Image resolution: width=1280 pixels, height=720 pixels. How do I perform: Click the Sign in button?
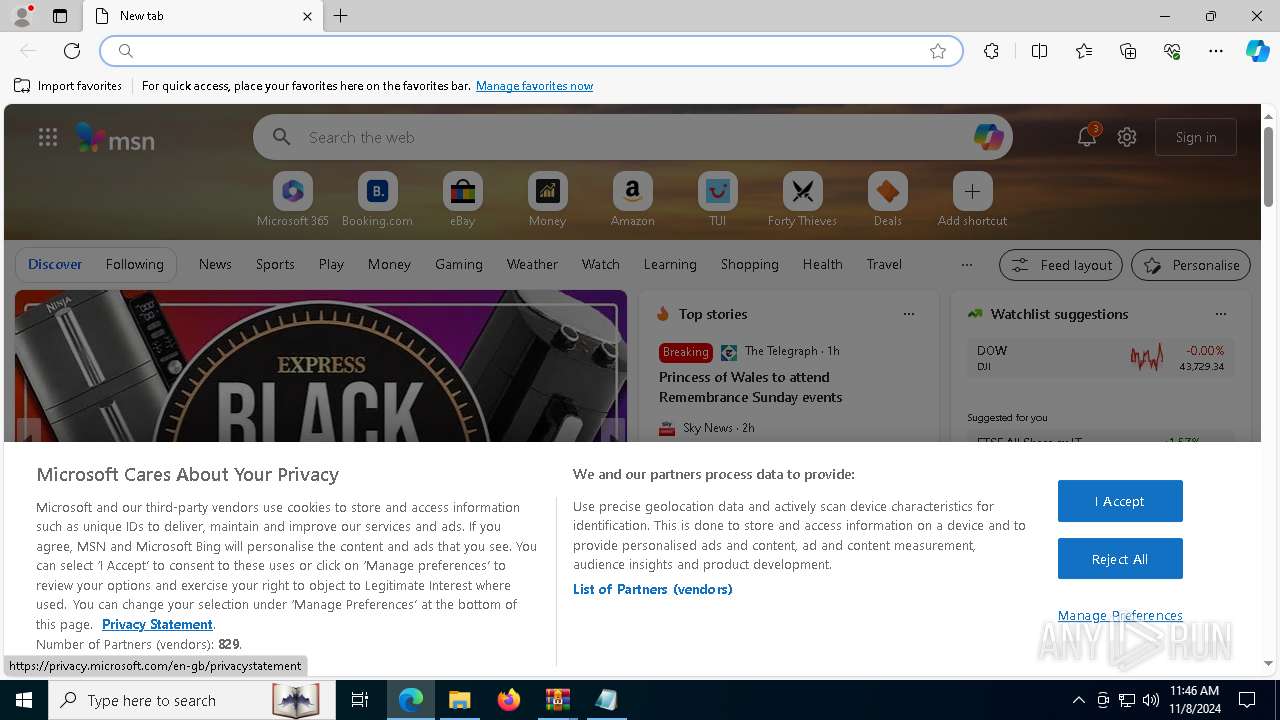1196,137
